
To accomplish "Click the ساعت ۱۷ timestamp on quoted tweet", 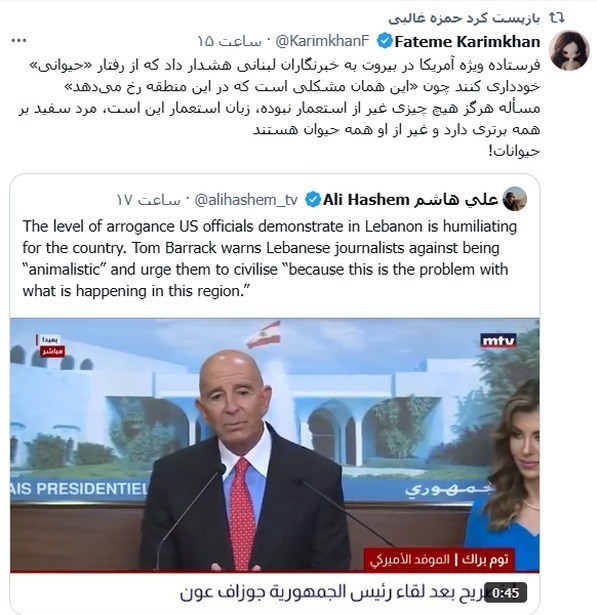I will (x=148, y=200).
